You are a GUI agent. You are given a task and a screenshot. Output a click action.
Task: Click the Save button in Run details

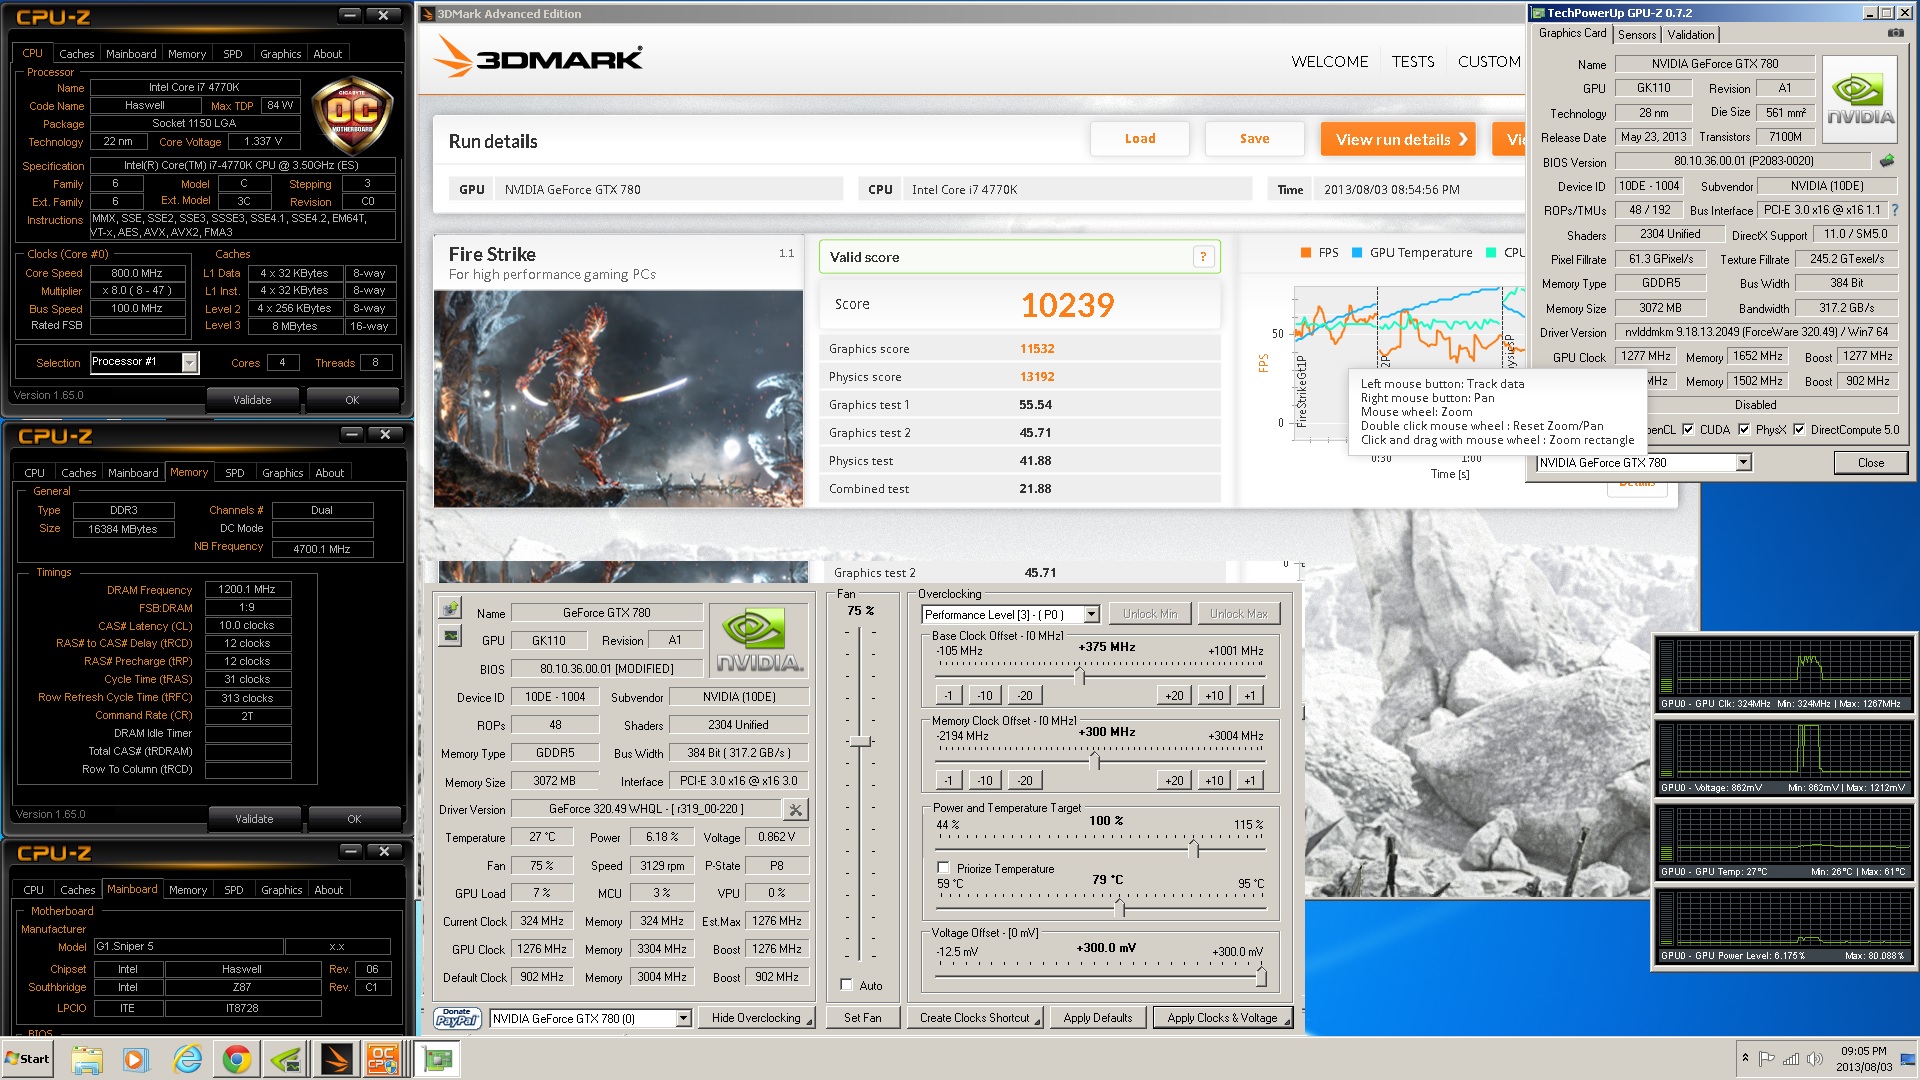click(1254, 139)
